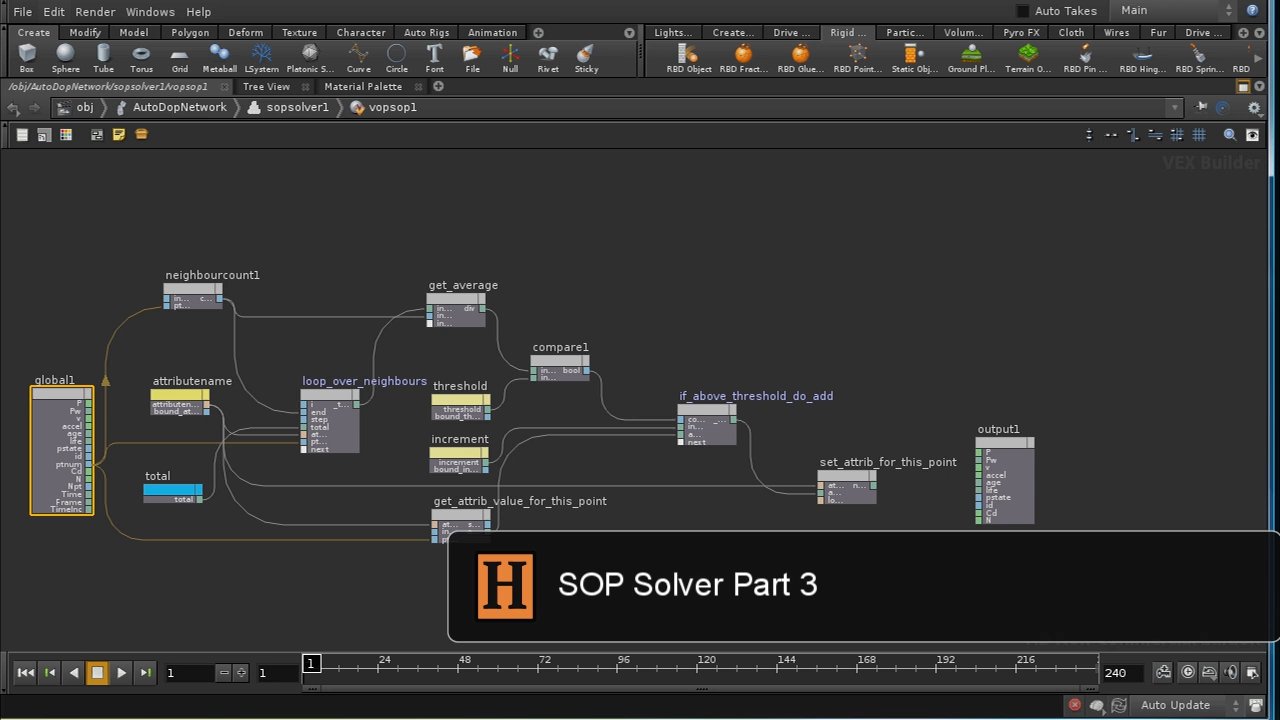The width and height of the screenshot is (1280, 720).
Task: Select the Sticky shelf tool
Action: point(586,58)
